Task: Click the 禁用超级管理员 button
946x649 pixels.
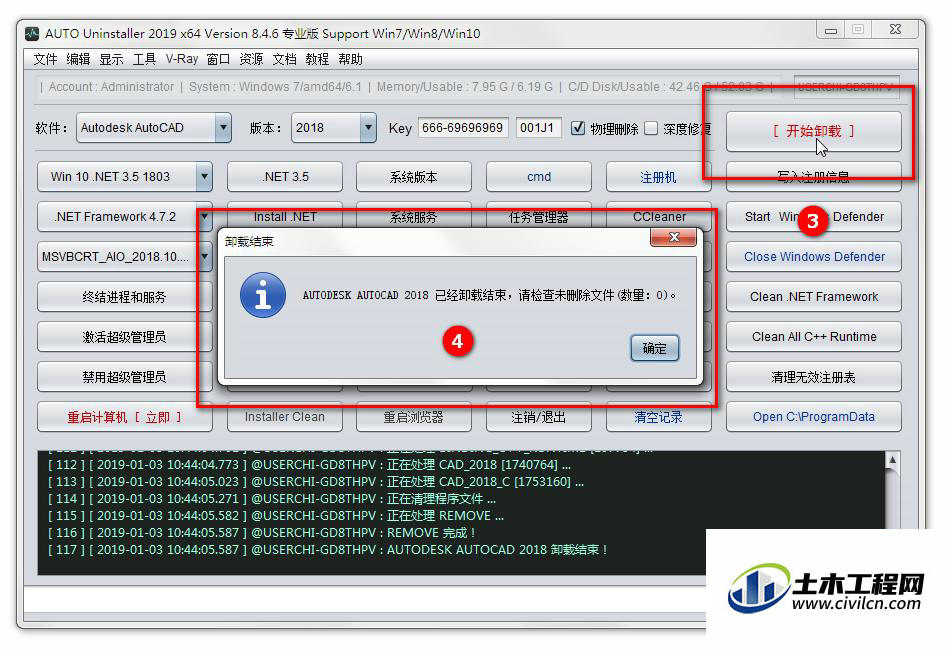Action: [x=124, y=377]
